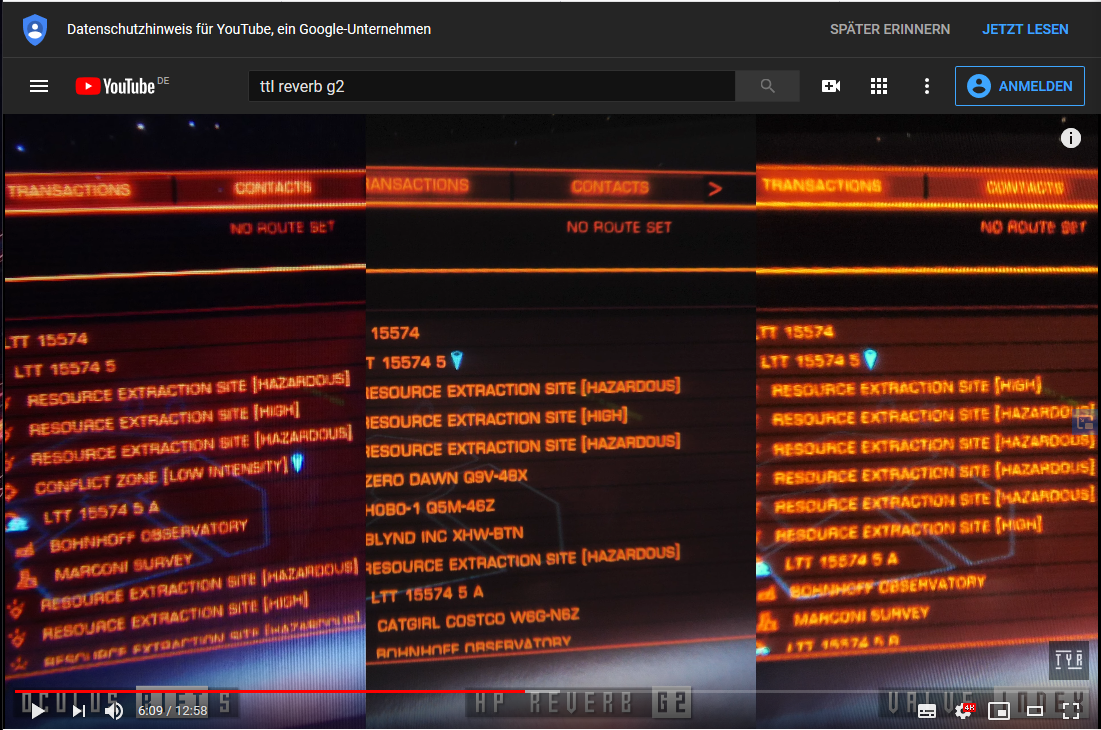Open the create video camera icon

[x=831, y=86]
